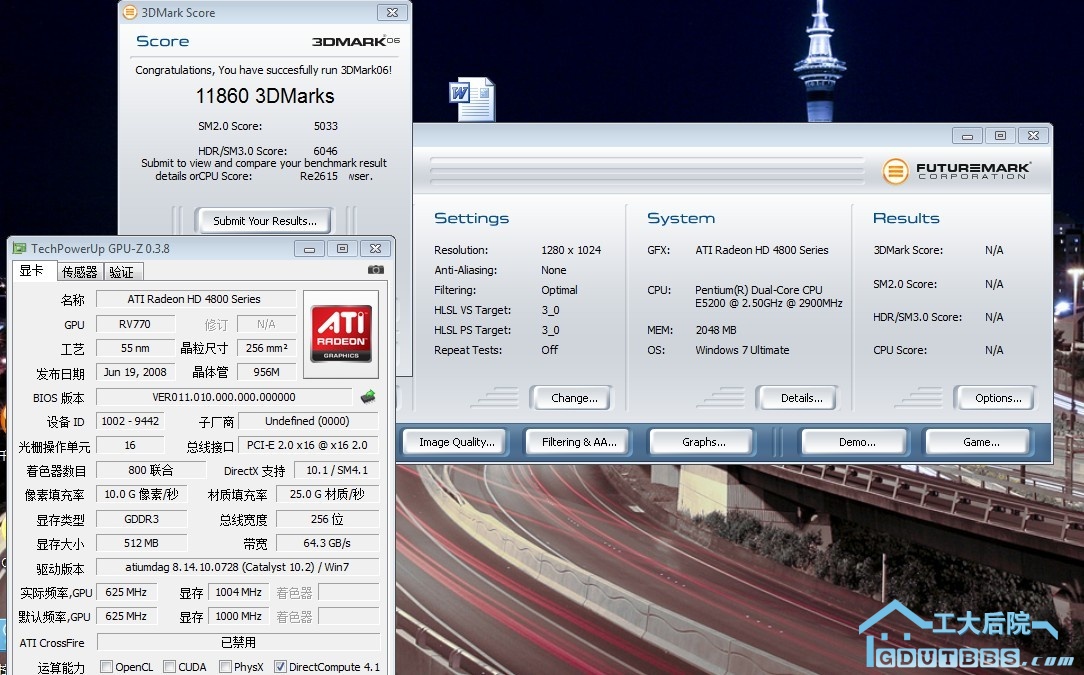The width and height of the screenshot is (1084, 675).
Task: Open Image Quality... in 3DMark06
Action: [x=456, y=442]
